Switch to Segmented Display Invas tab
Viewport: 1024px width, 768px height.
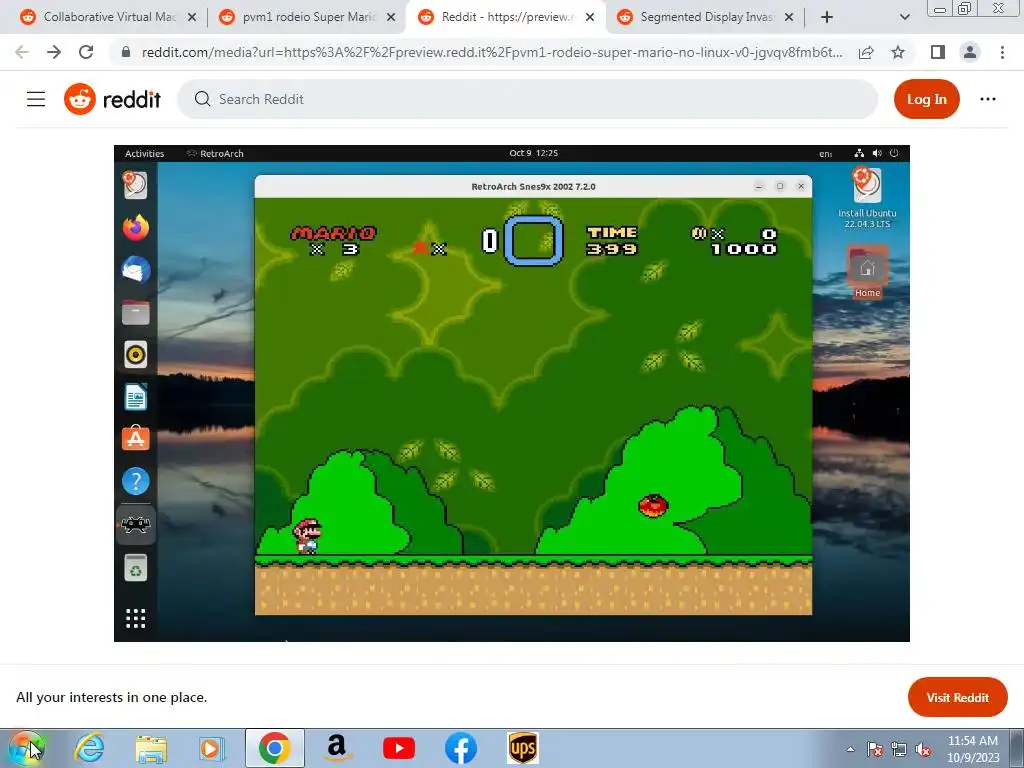[705, 17]
